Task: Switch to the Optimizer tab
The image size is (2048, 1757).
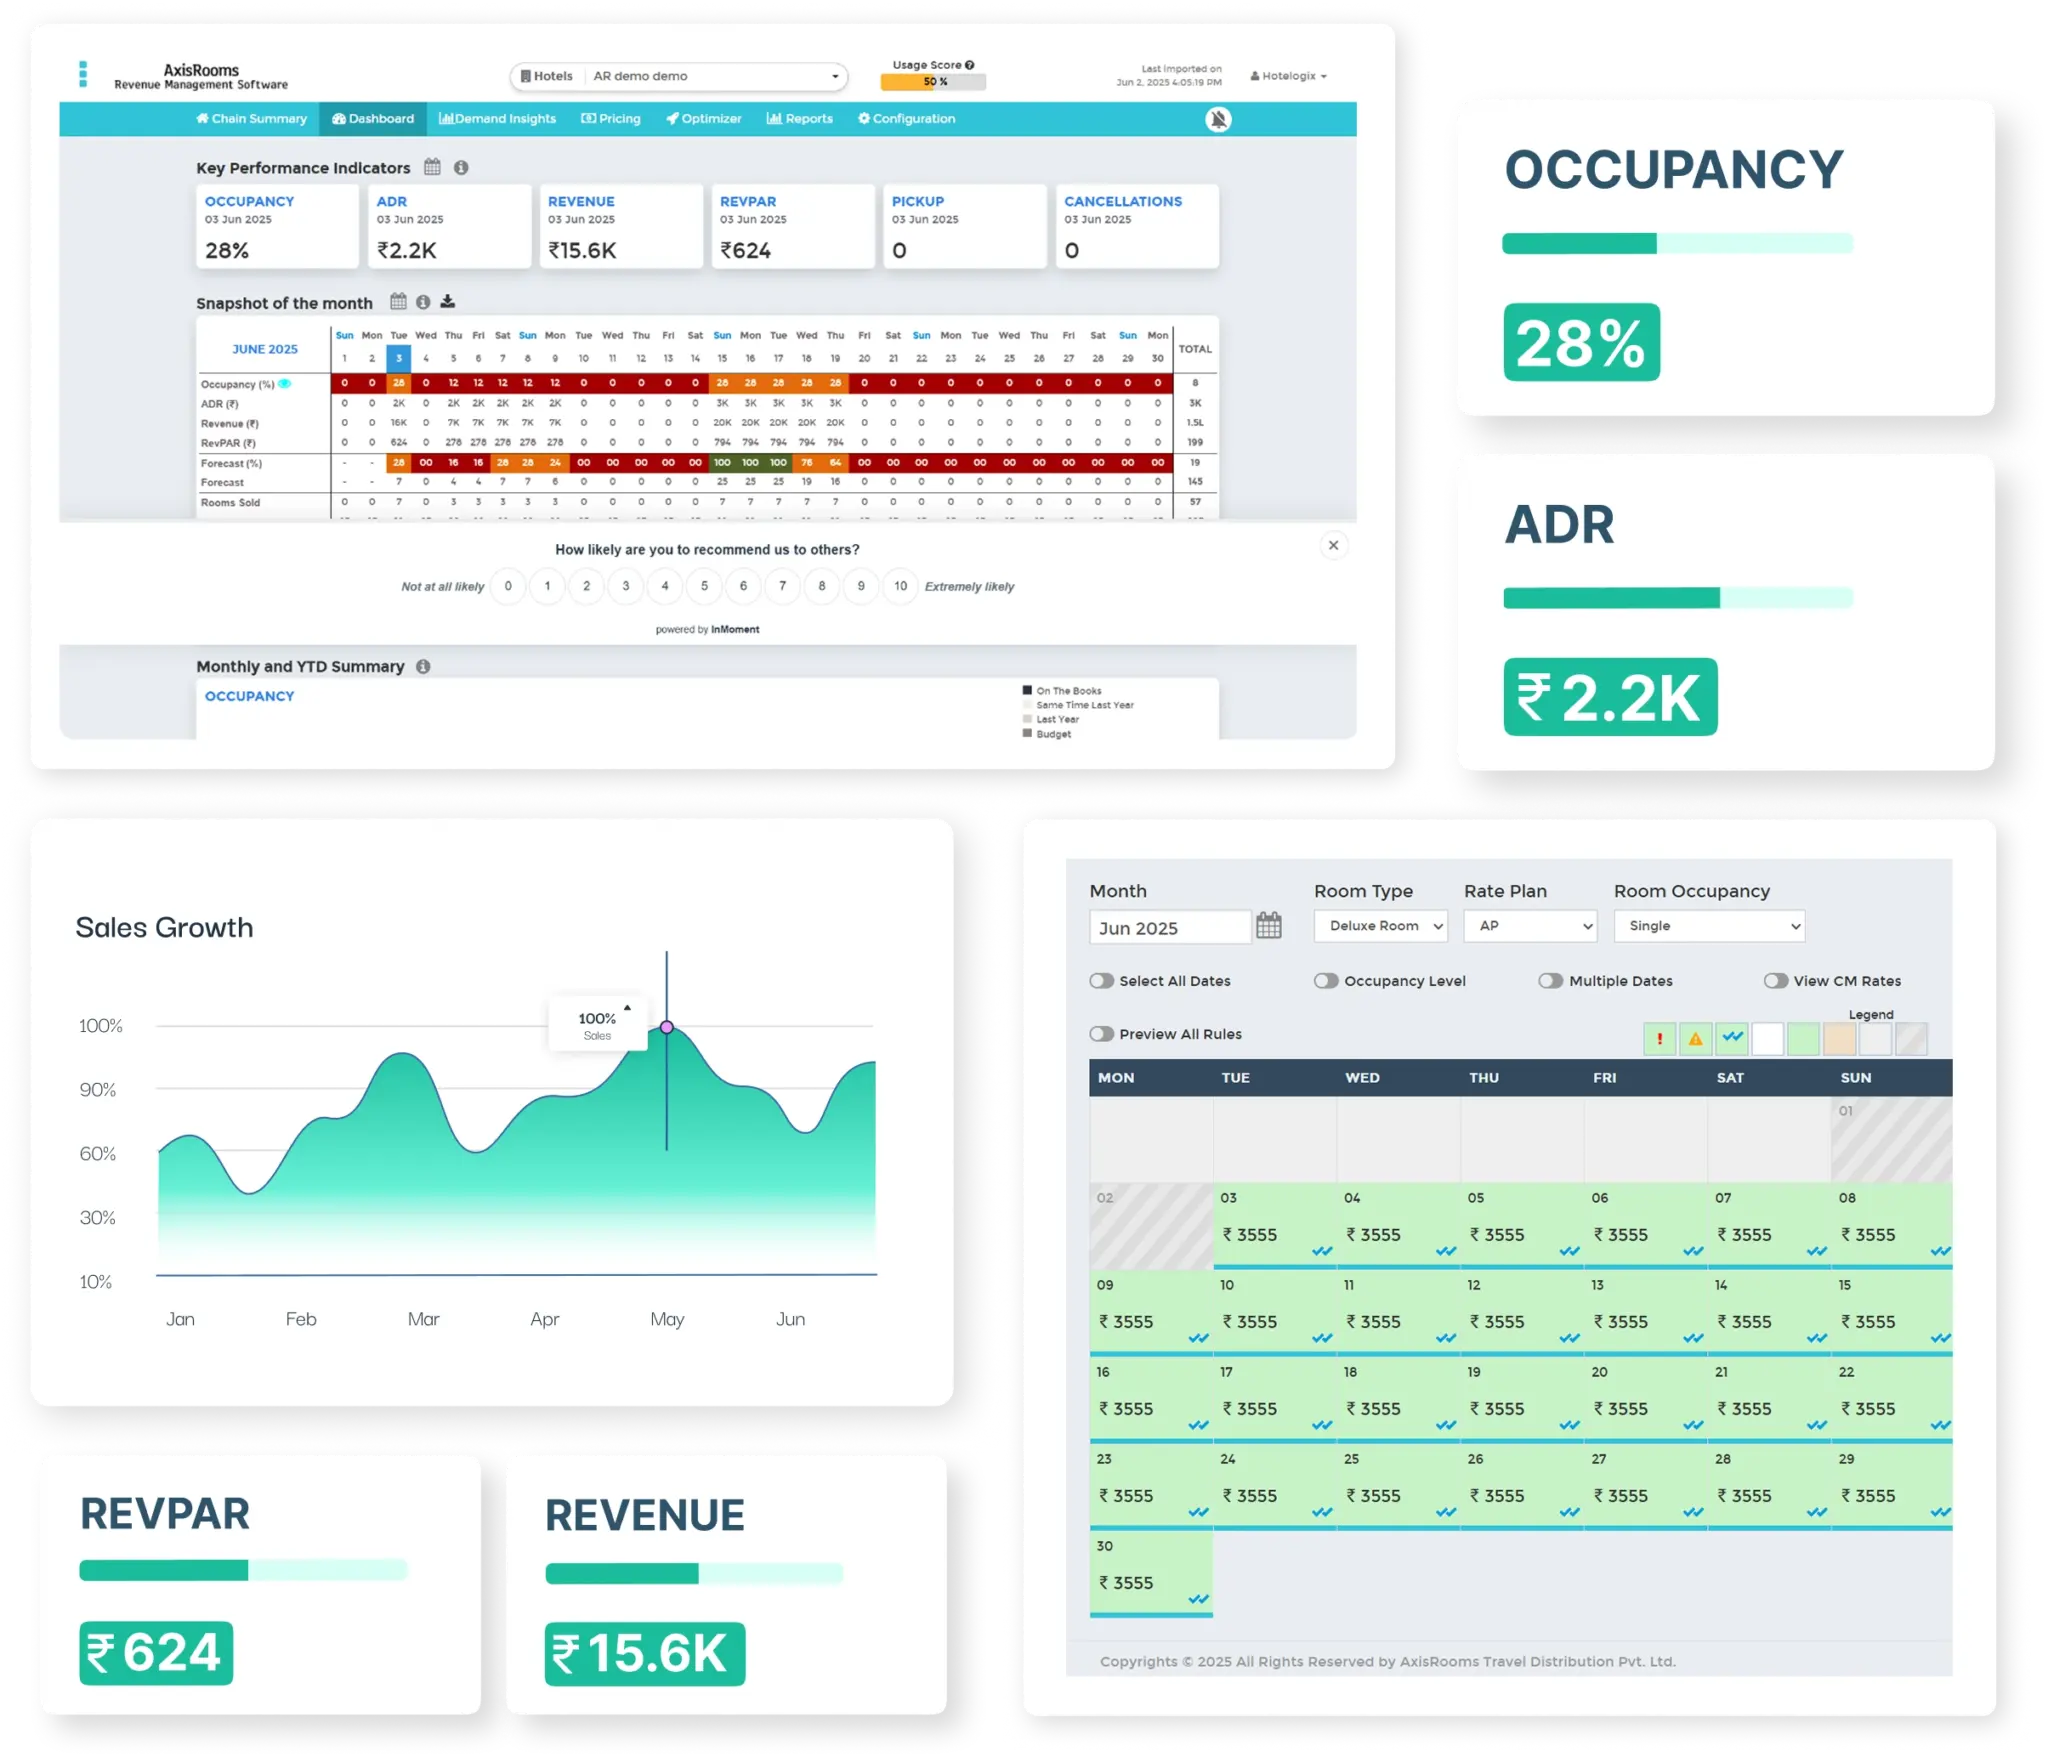Action: 704,119
